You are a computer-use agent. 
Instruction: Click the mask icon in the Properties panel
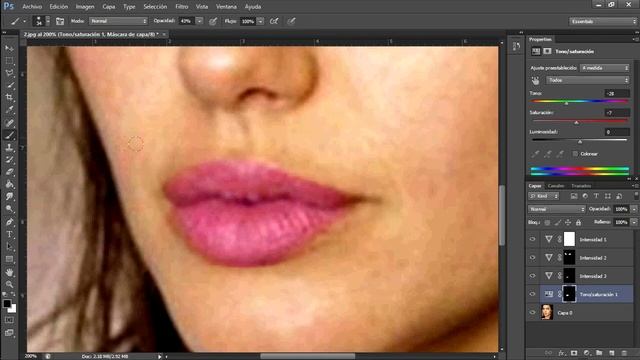click(547, 51)
